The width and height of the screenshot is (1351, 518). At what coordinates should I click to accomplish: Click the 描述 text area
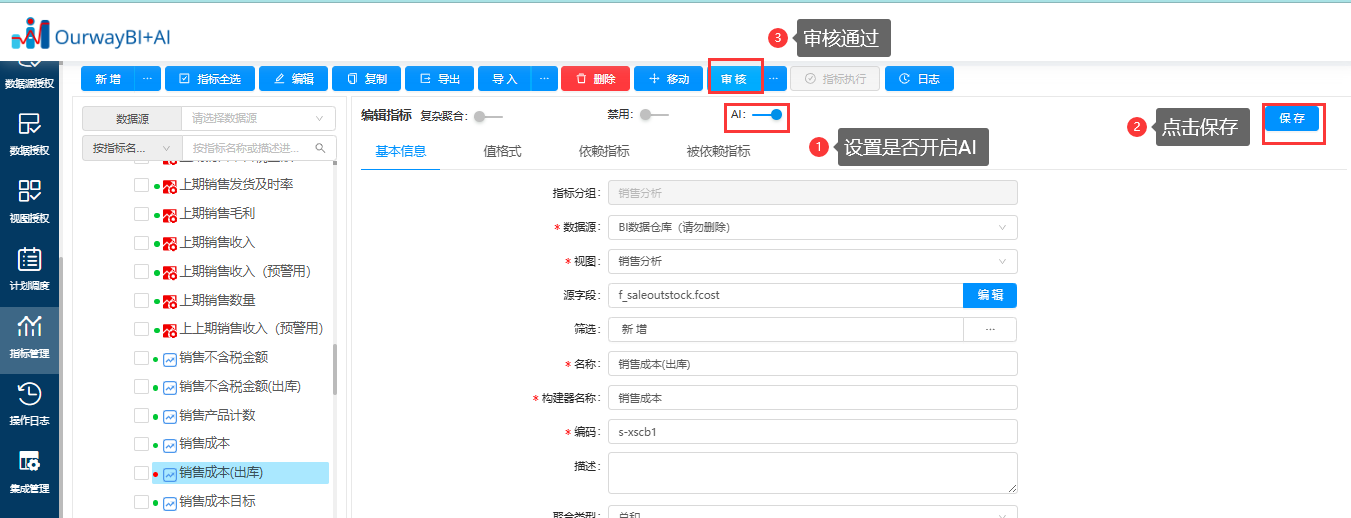pyautogui.click(x=812, y=472)
